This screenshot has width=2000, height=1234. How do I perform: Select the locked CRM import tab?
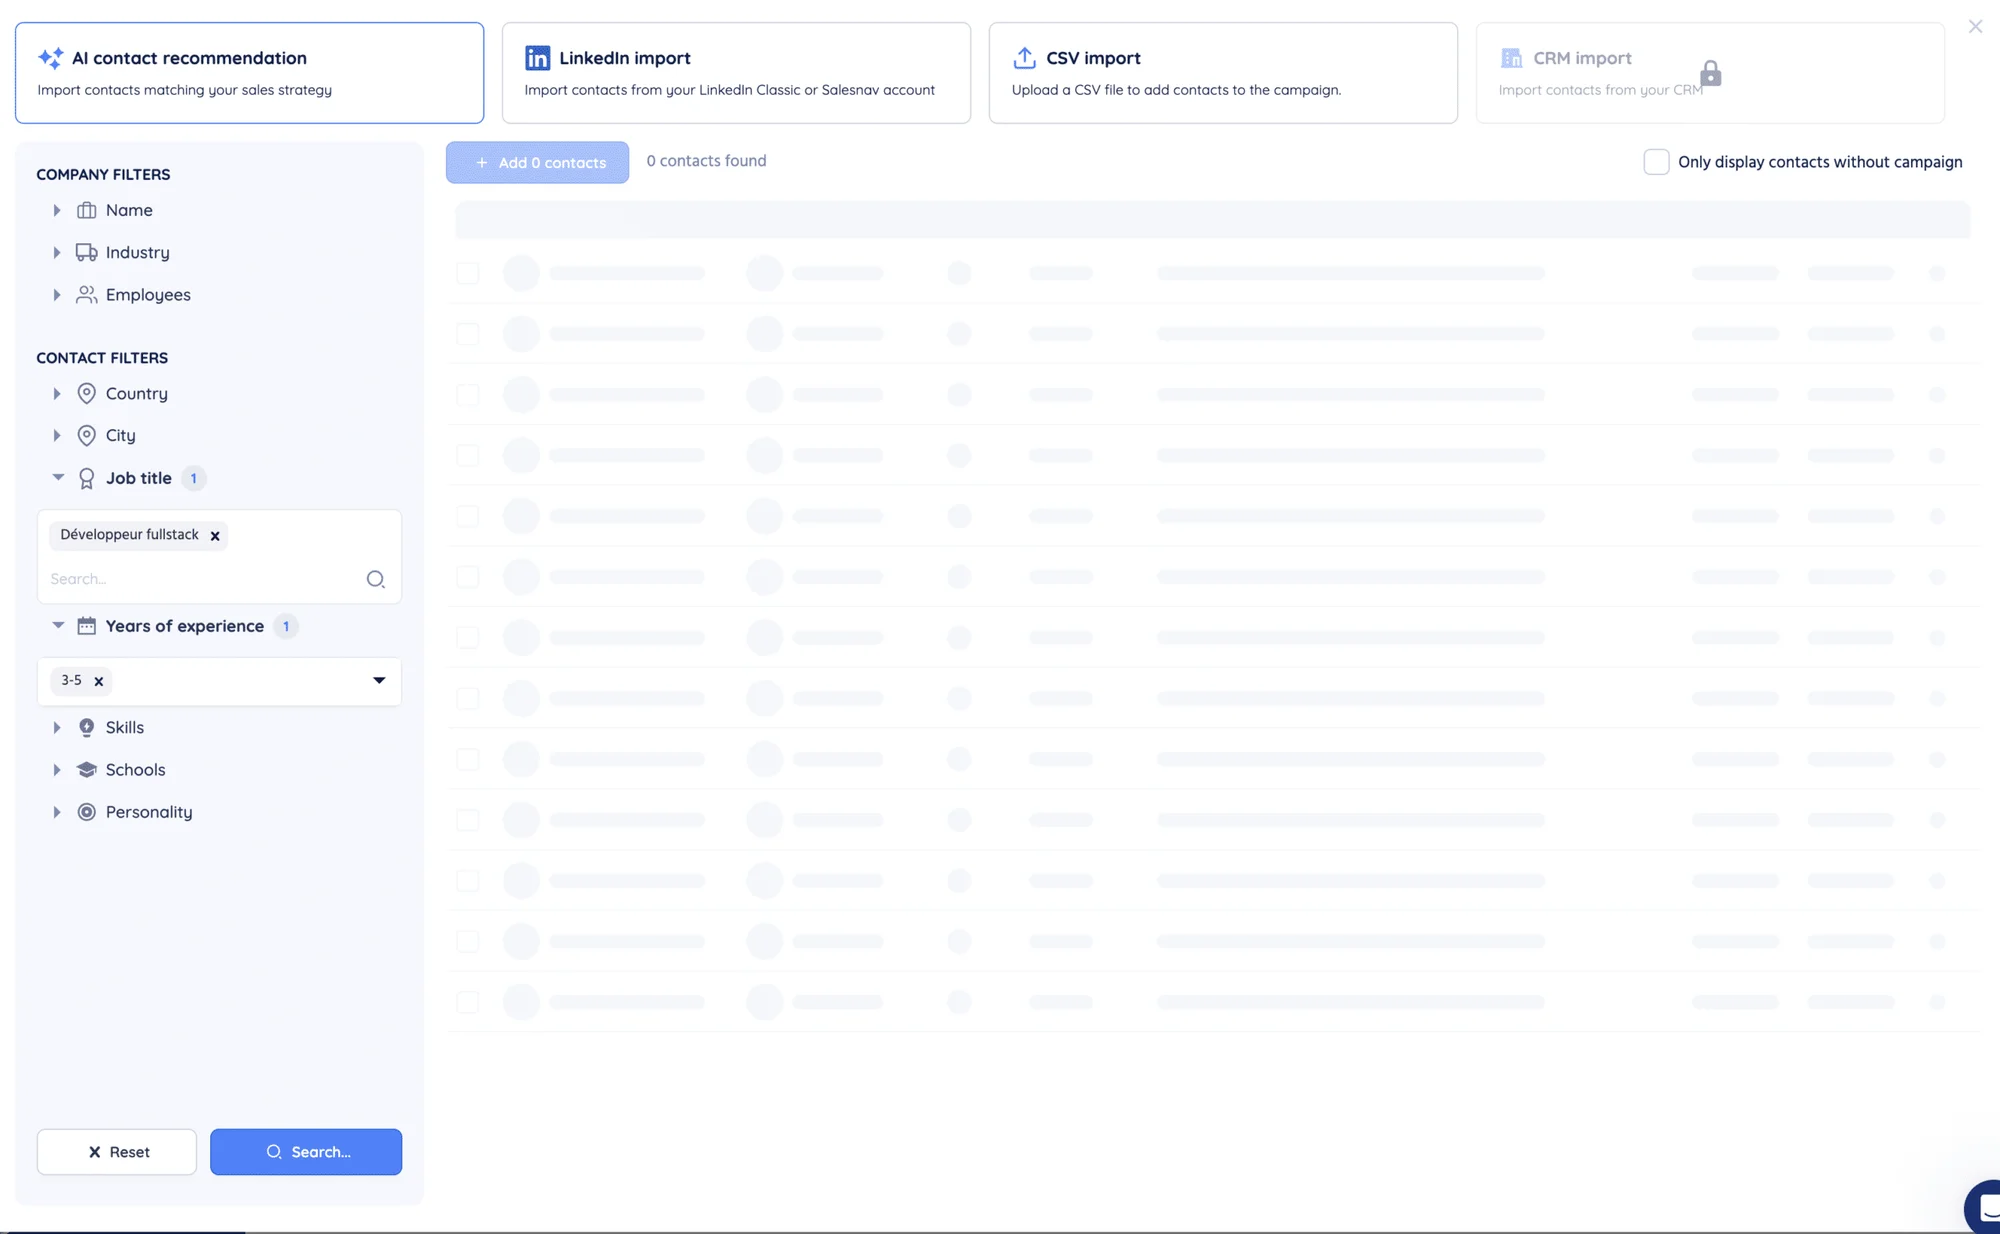[1710, 73]
